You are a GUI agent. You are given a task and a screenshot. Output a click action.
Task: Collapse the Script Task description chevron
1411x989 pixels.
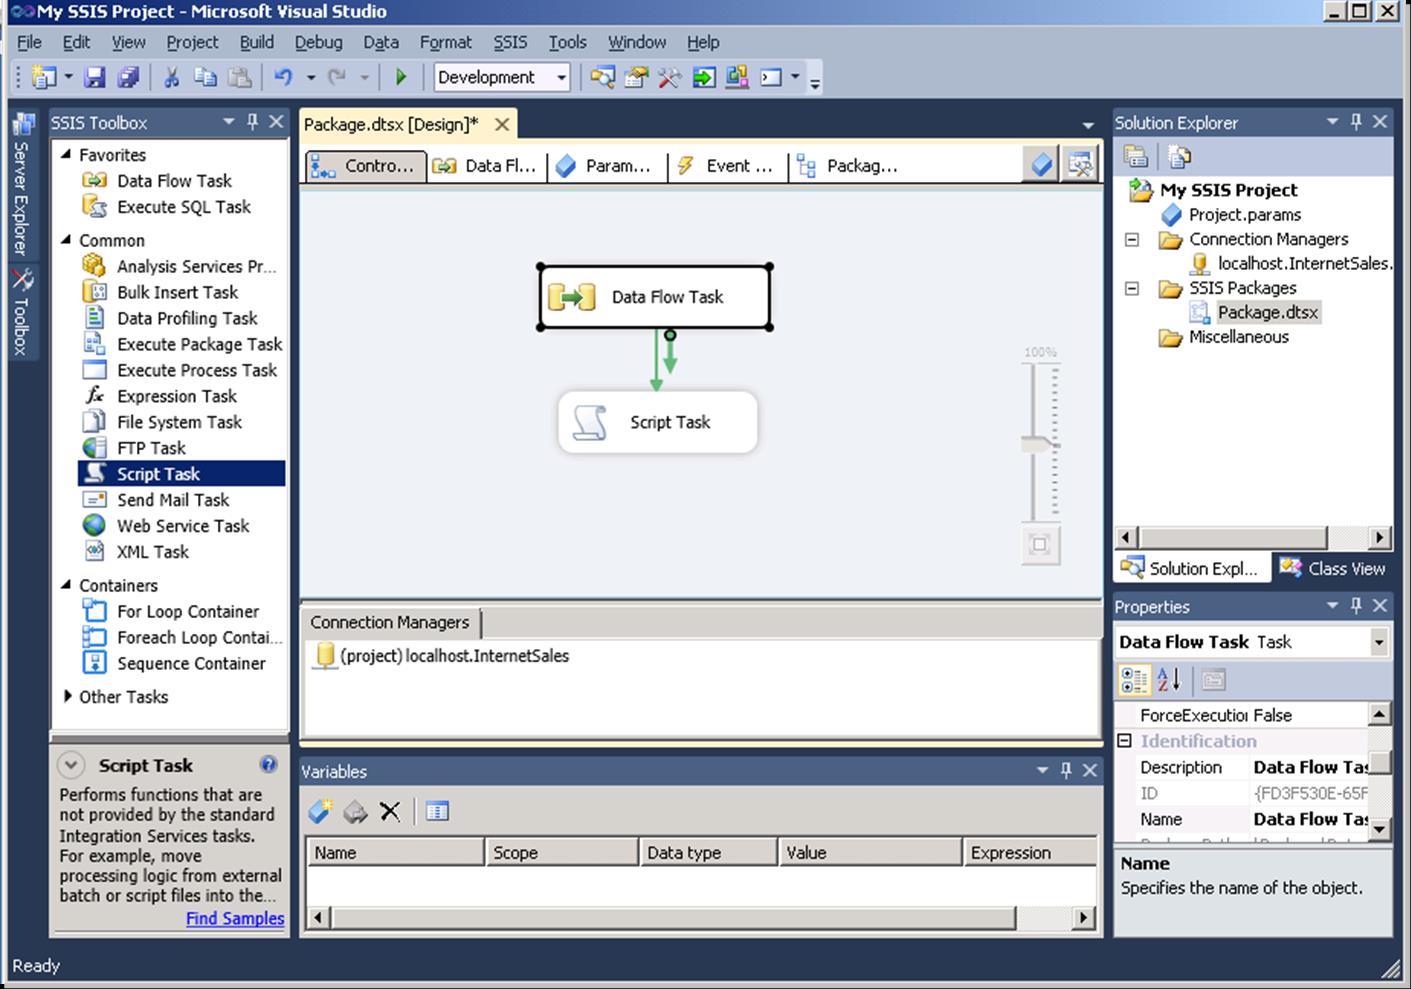point(70,766)
